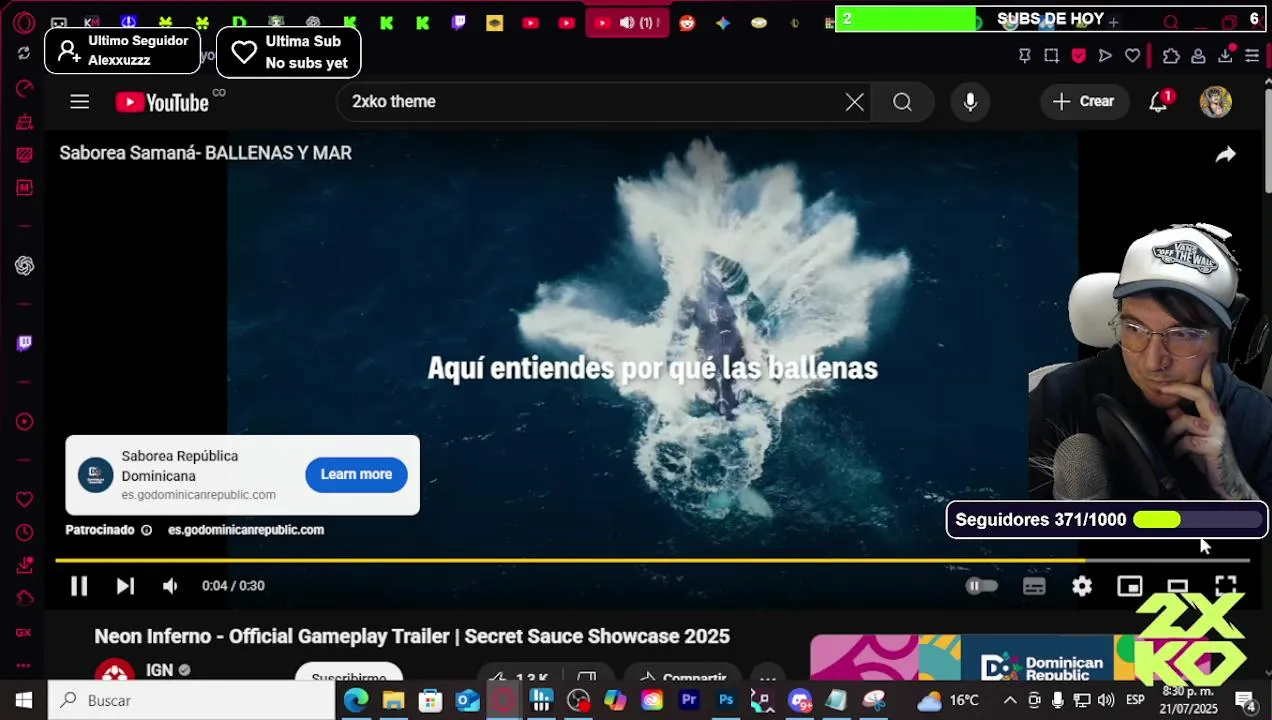Click the taskbar Buscar search box
This screenshot has width=1272, height=720.
point(191,701)
